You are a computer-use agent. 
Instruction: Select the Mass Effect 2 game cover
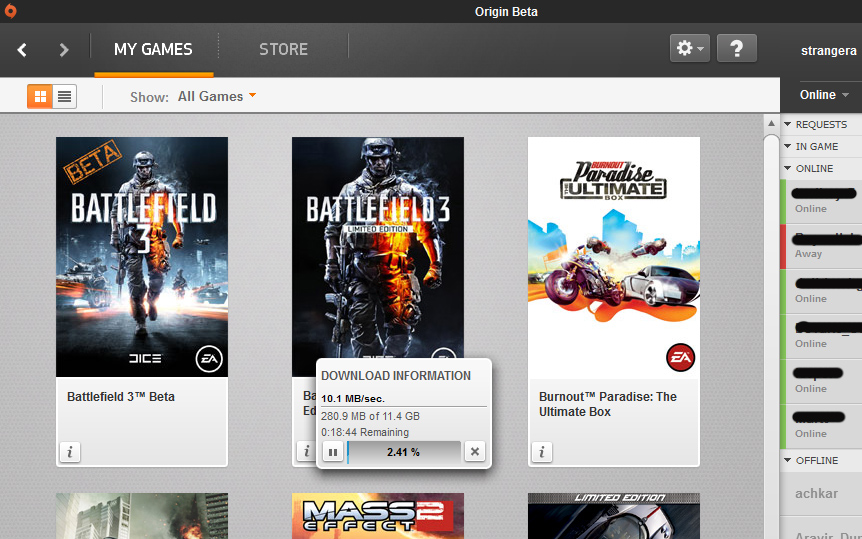tap(377, 516)
